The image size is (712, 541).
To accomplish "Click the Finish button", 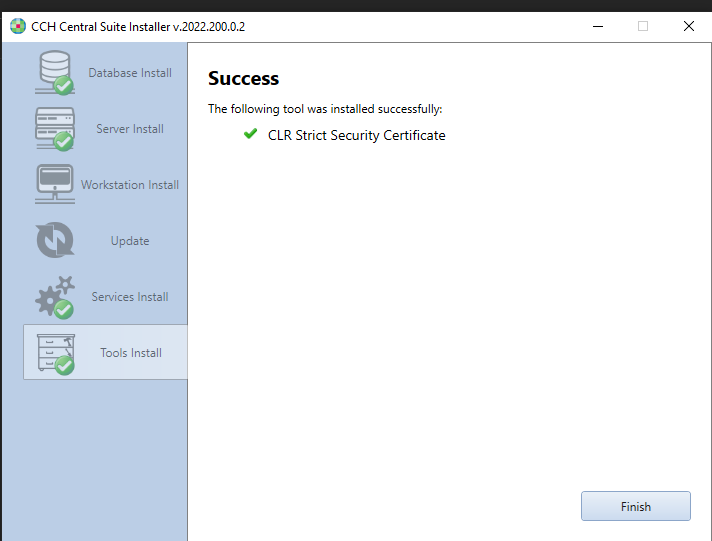I will 636,506.
